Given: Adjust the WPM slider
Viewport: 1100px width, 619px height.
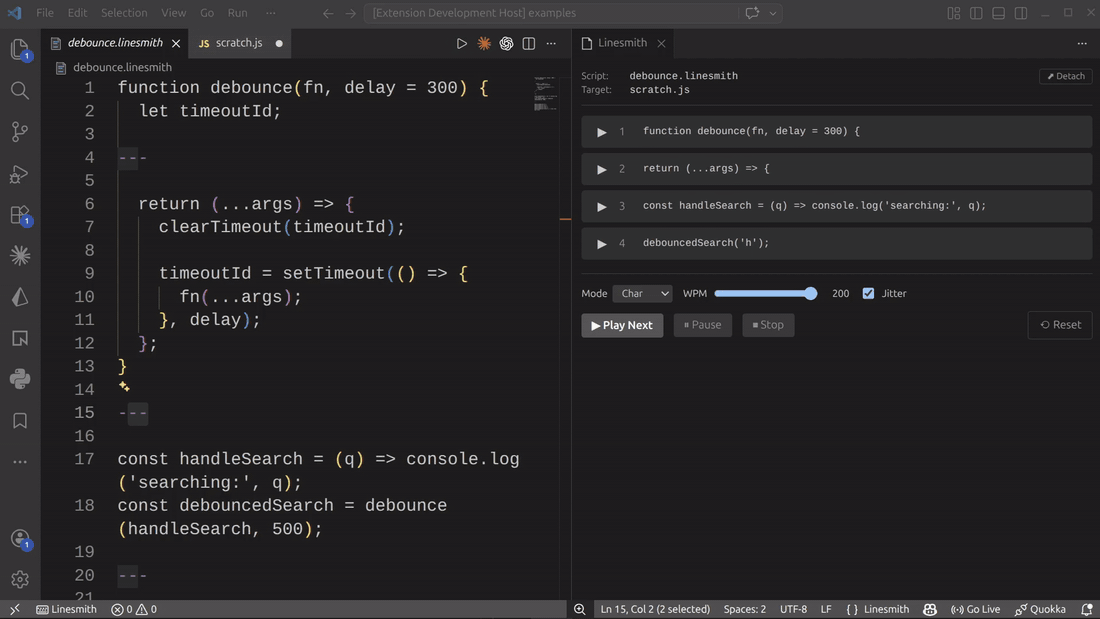Looking at the screenshot, I should (766, 293).
